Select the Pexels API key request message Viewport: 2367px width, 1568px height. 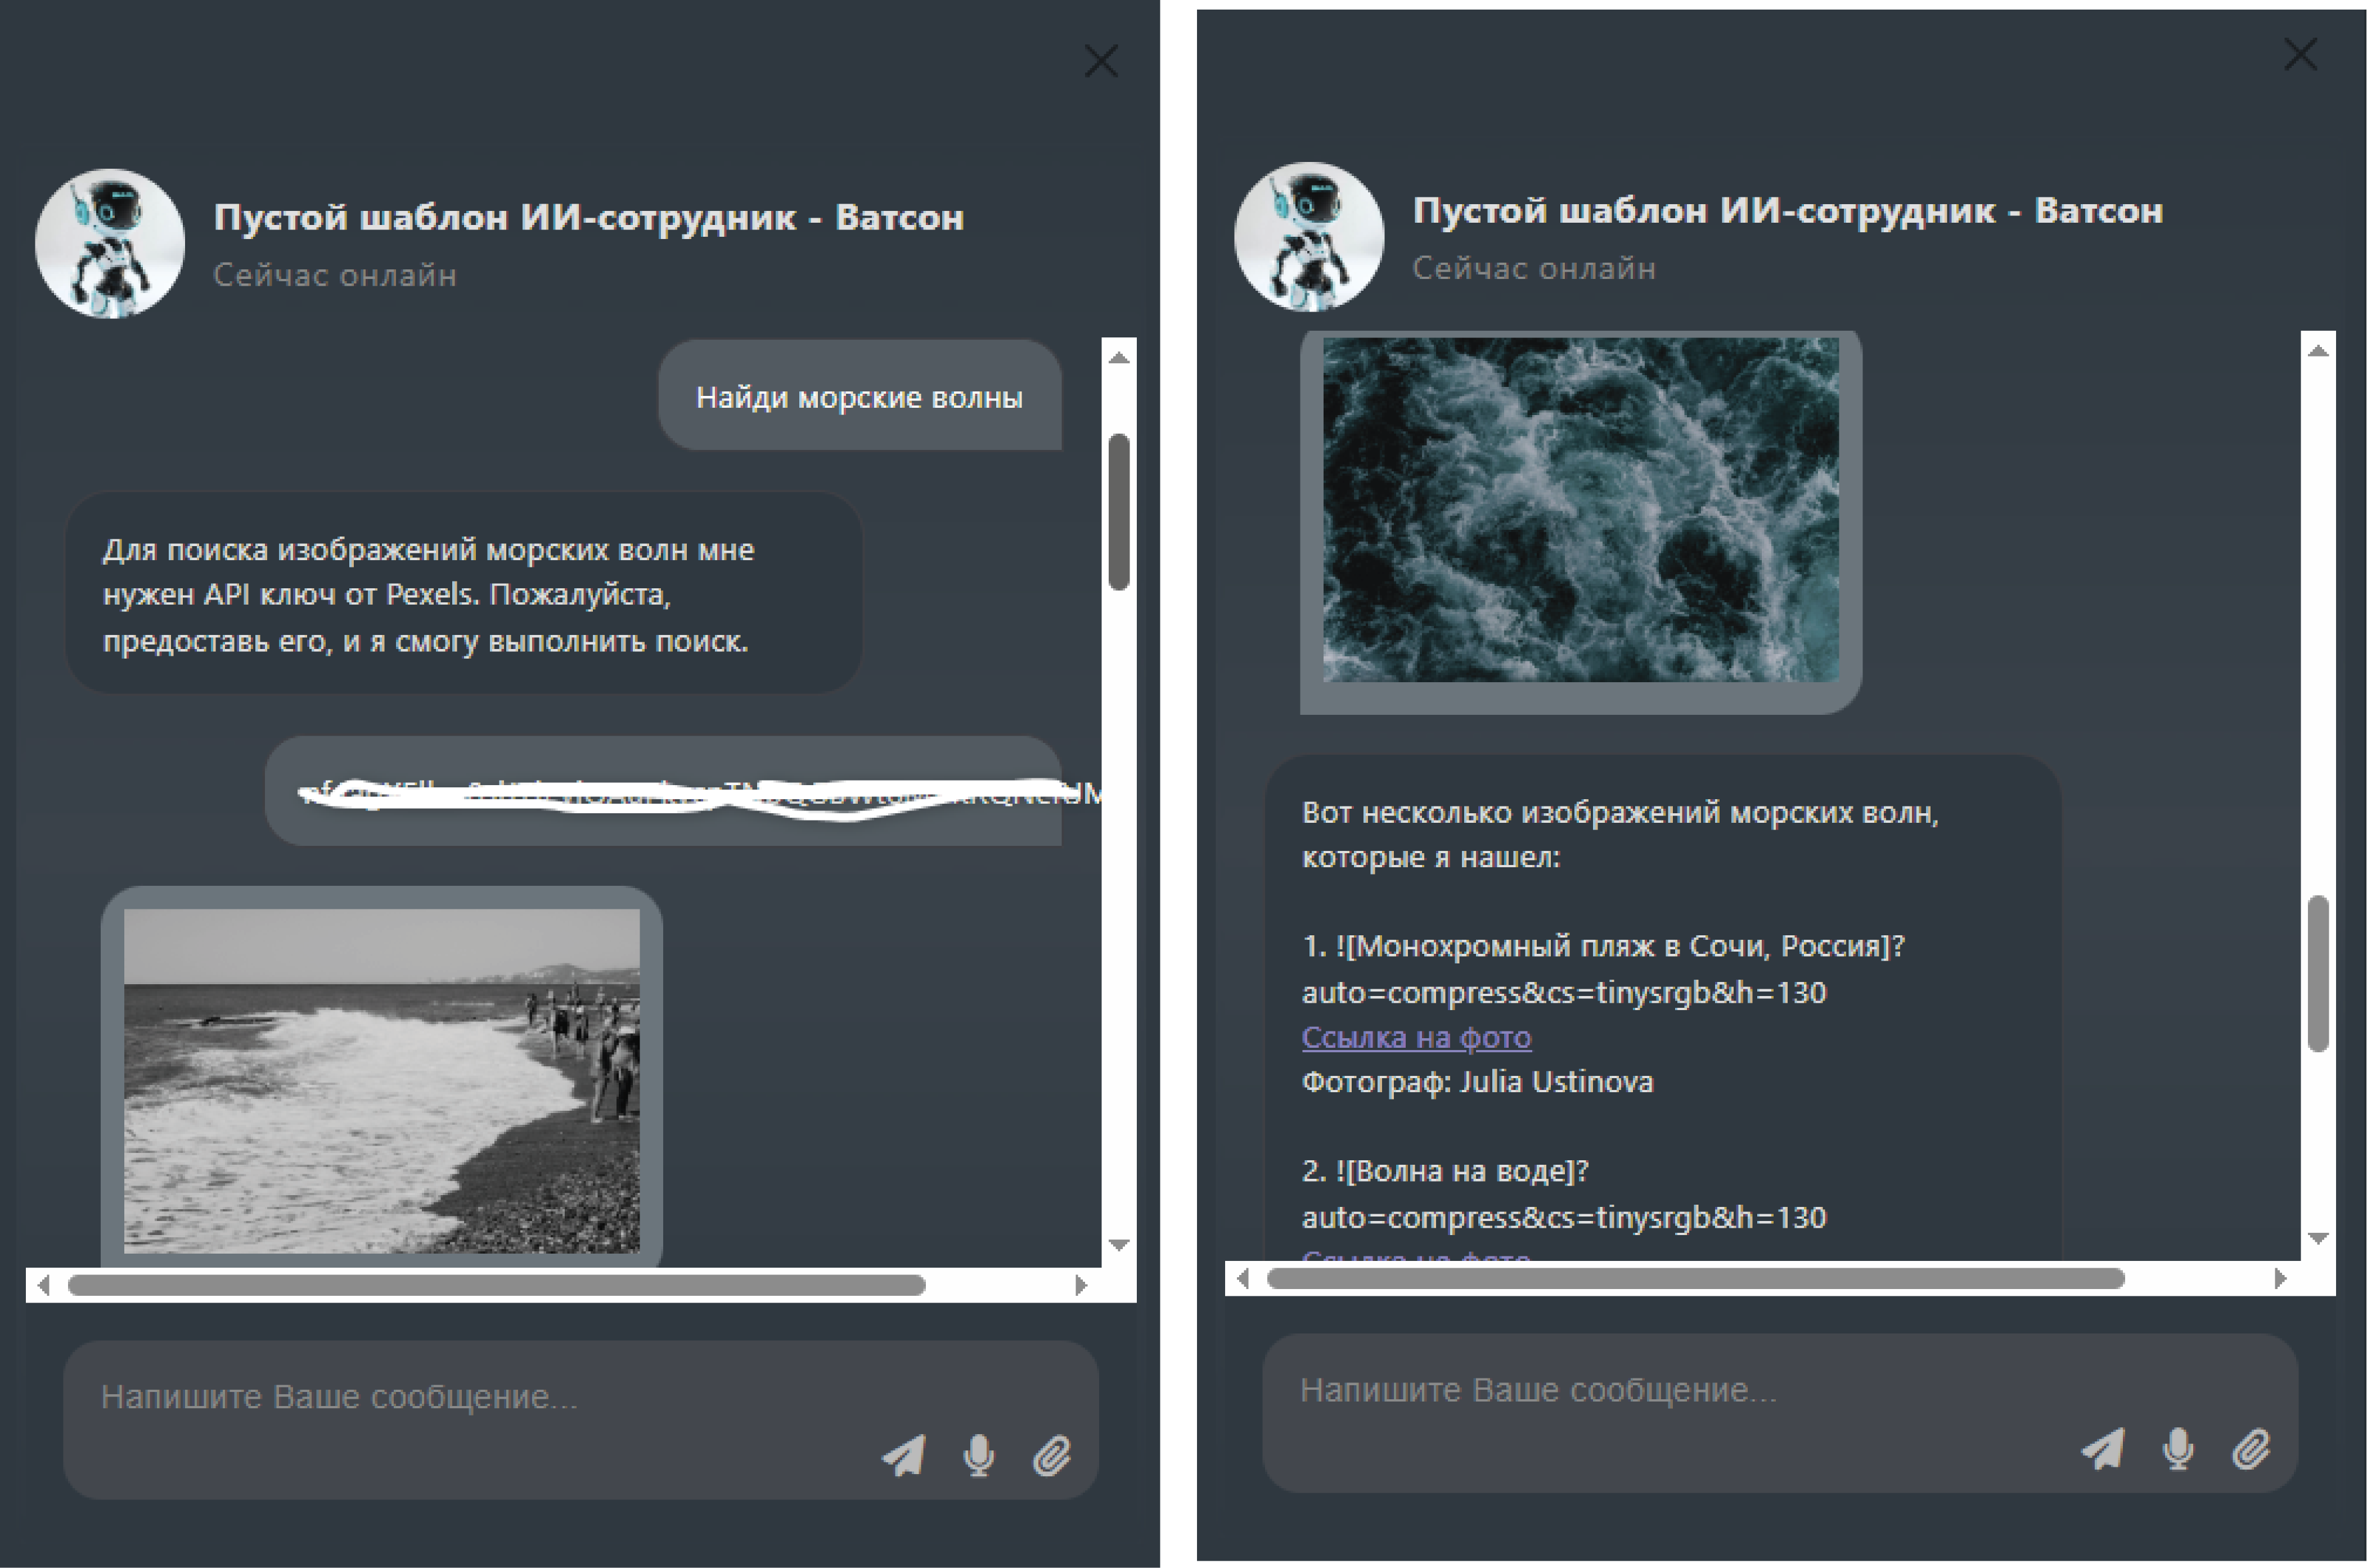[x=464, y=593]
